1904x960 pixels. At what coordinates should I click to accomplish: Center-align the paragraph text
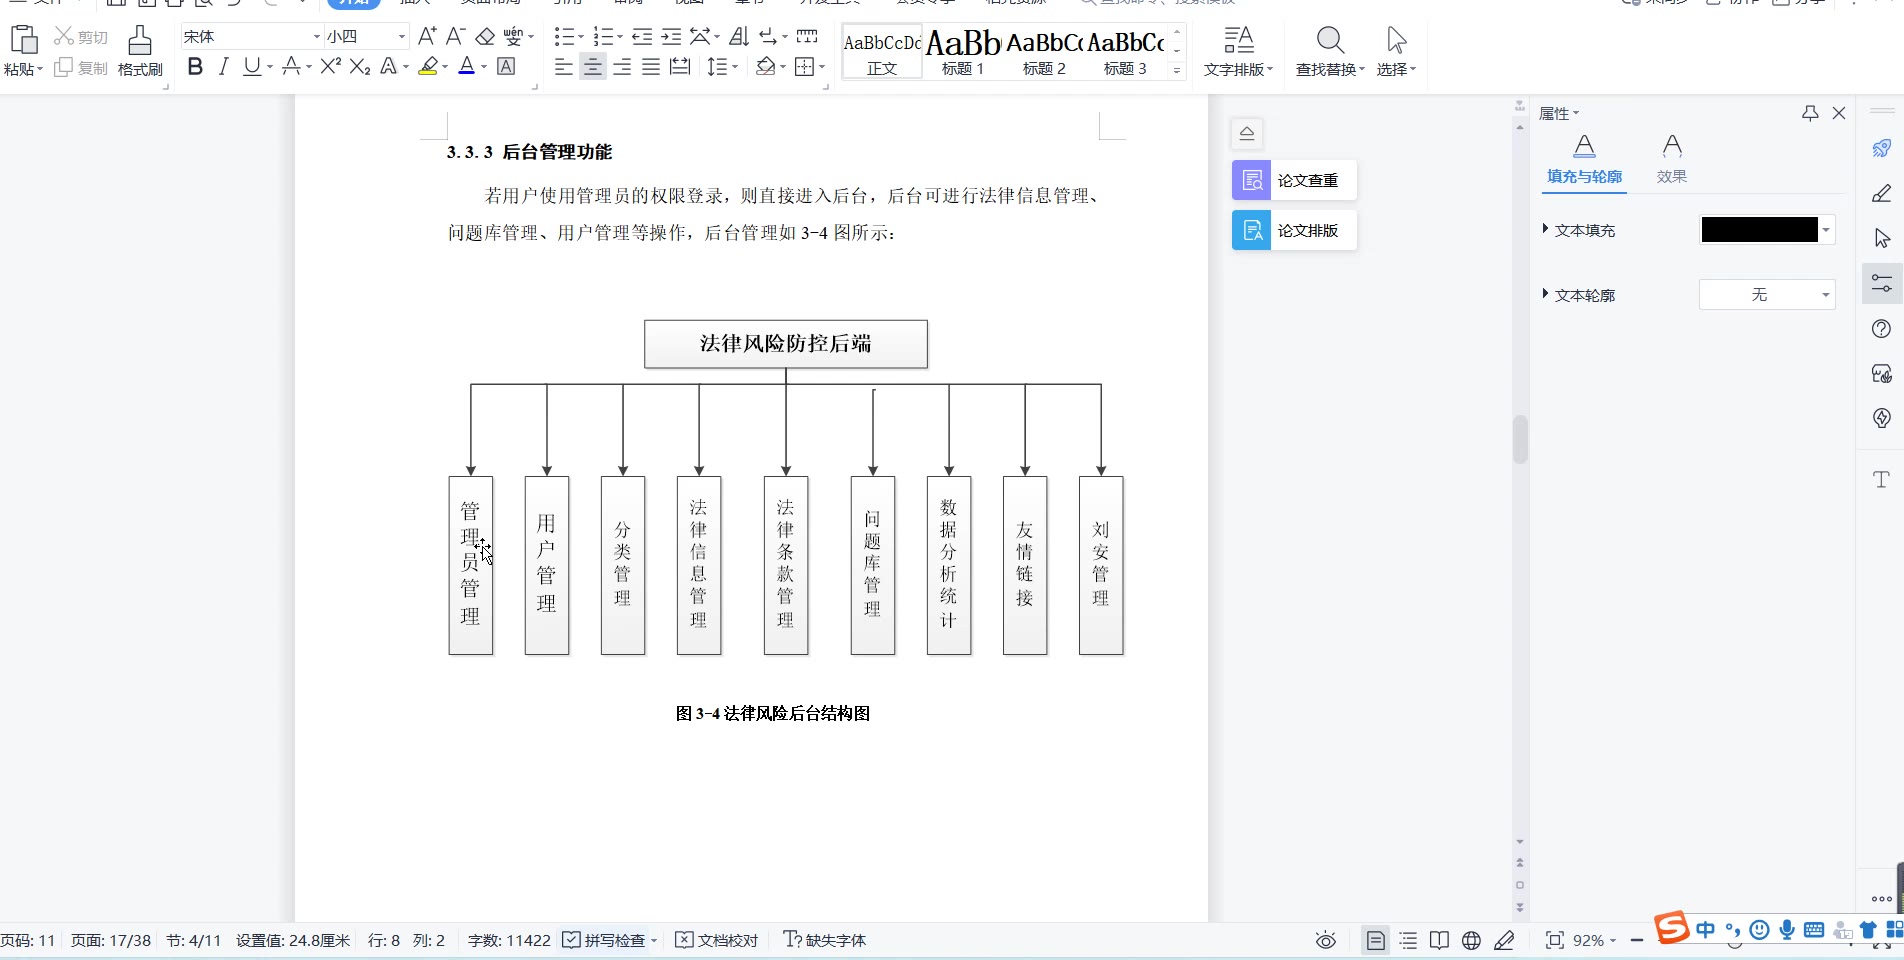point(593,67)
